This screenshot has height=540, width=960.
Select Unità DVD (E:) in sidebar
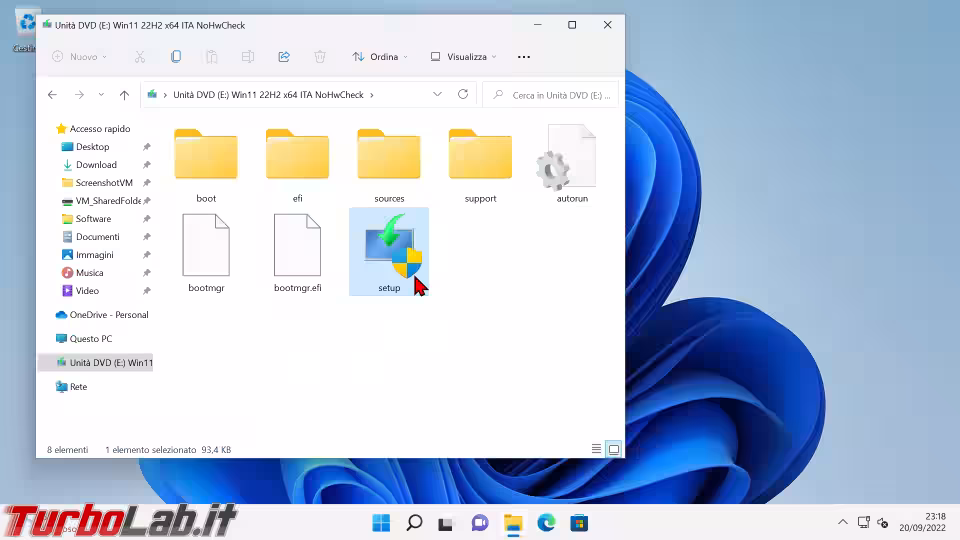[96, 362]
